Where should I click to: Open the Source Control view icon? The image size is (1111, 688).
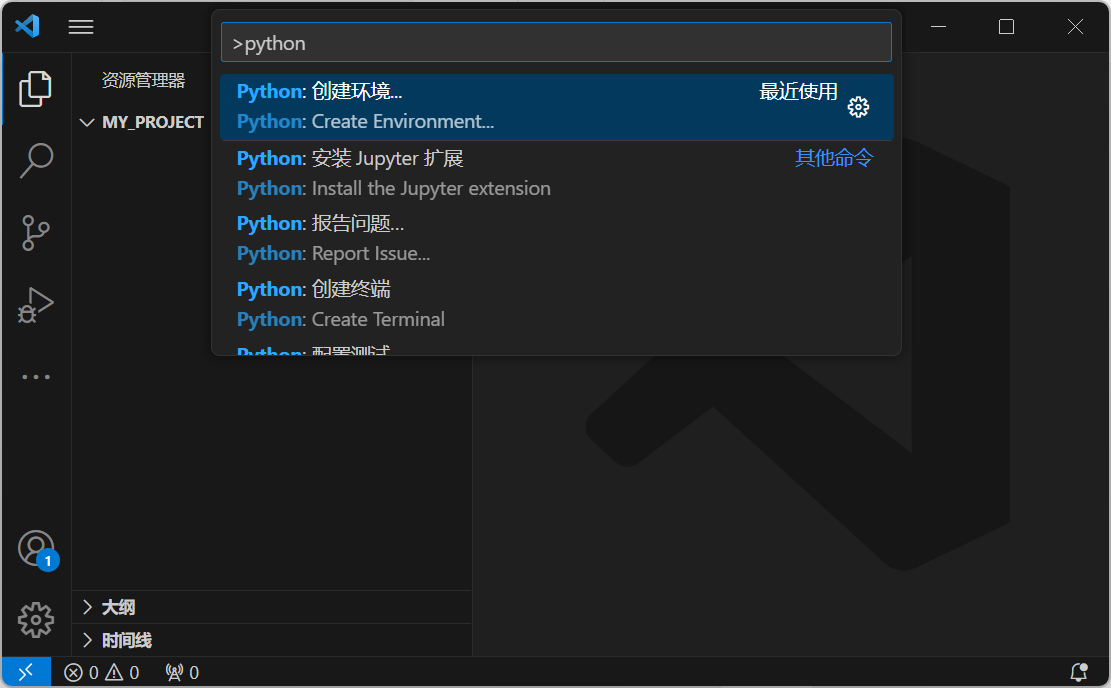pyautogui.click(x=36, y=232)
